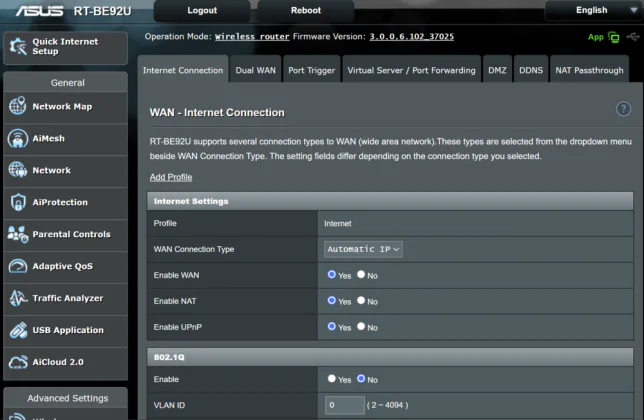Click the USB Application icon
The width and height of the screenshot is (644, 420).
point(18,330)
